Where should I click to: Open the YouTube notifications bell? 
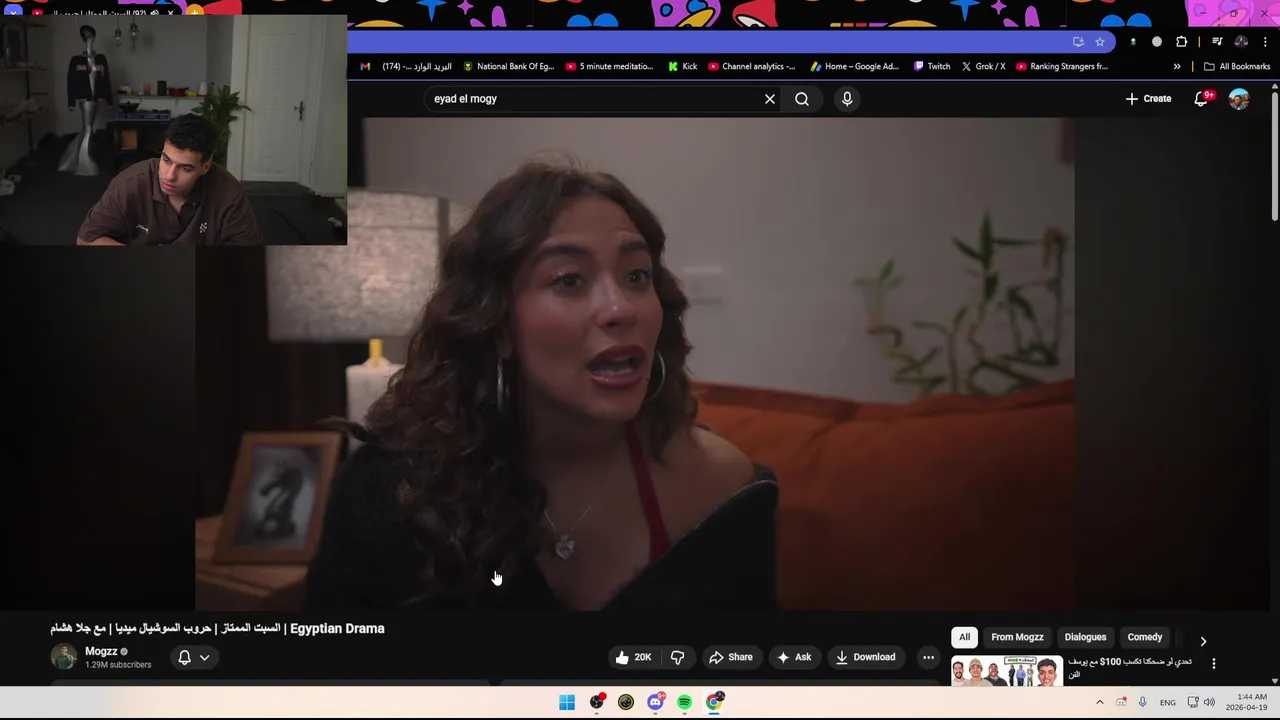tap(1202, 98)
